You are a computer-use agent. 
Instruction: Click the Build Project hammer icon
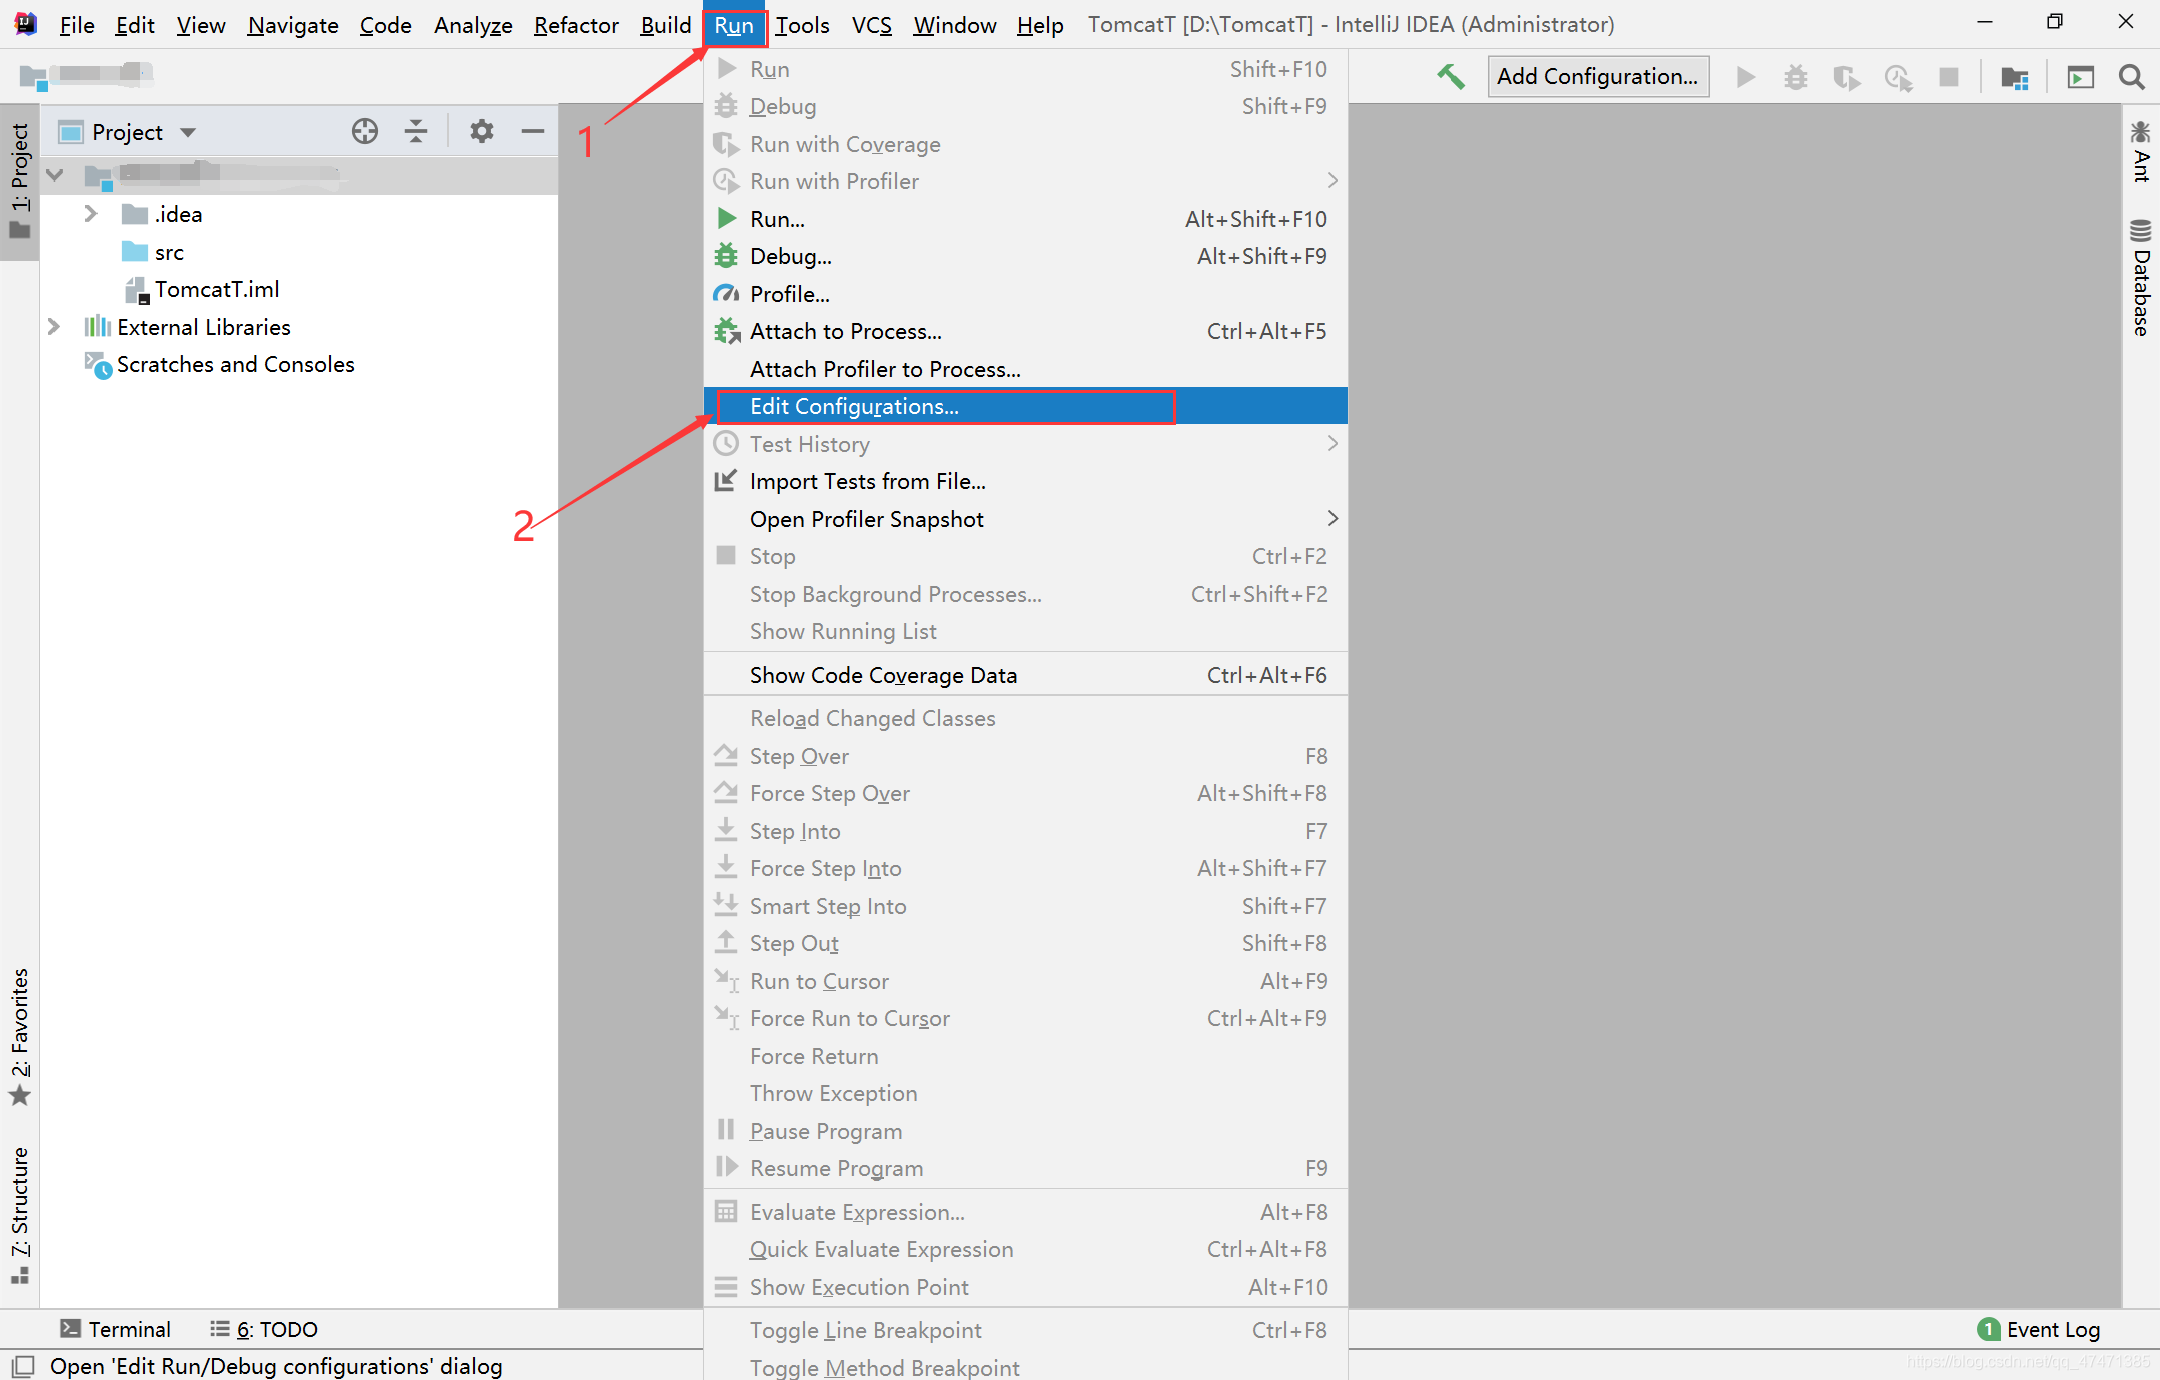click(x=1451, y=76)
